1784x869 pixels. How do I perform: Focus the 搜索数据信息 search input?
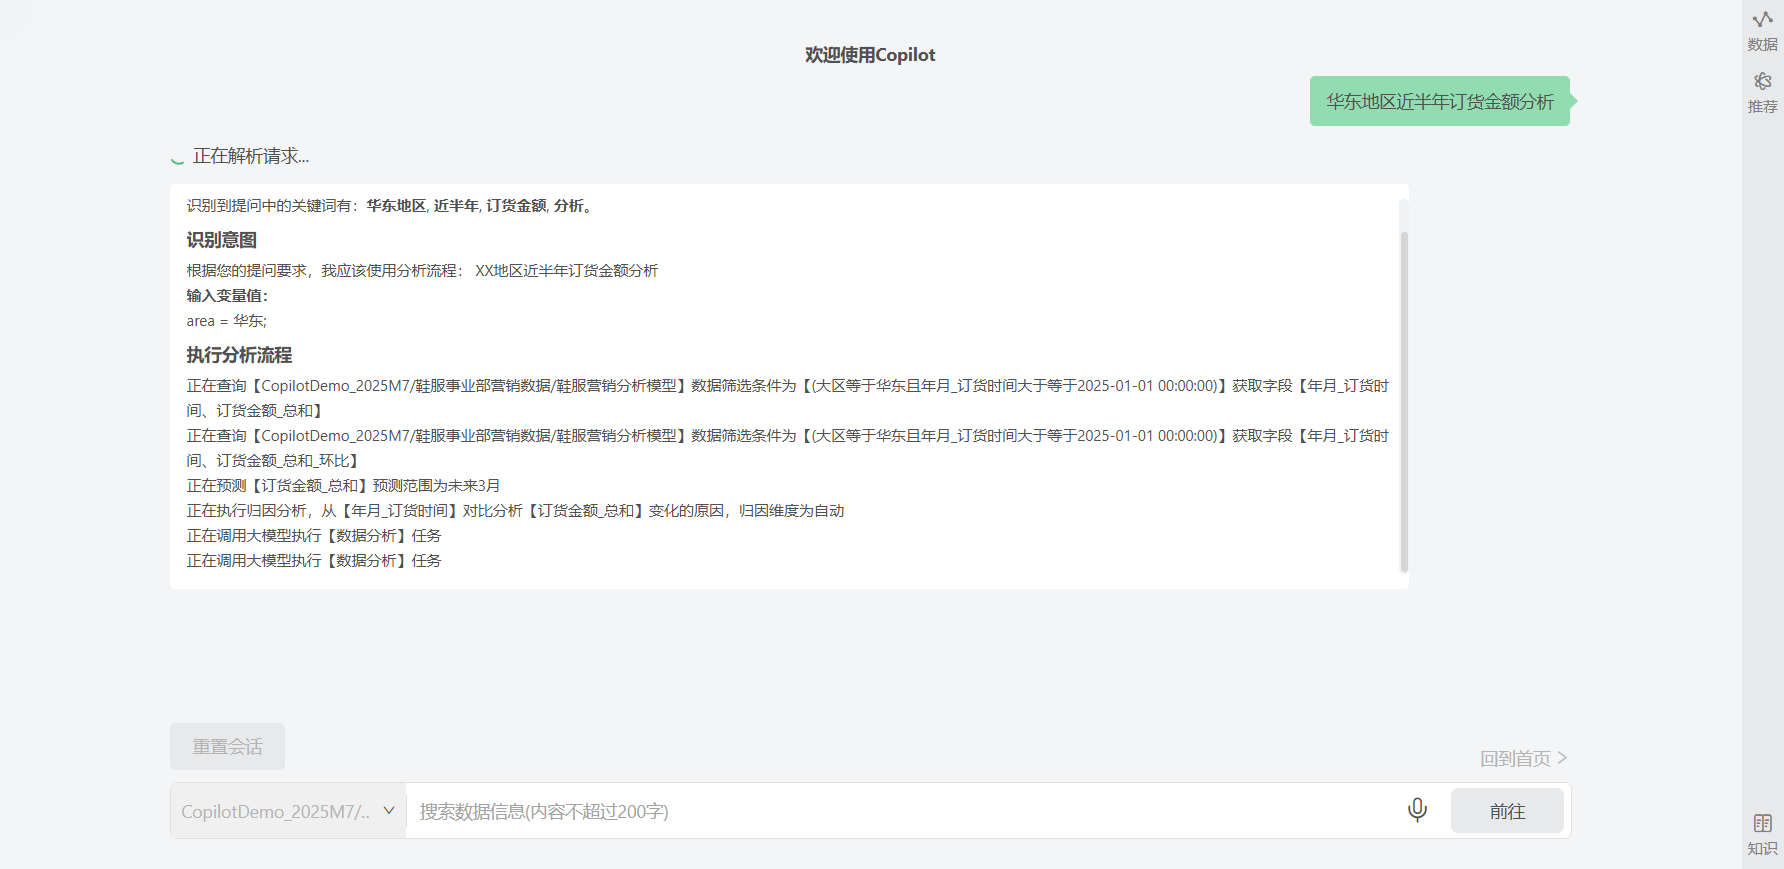click(900, 811)
